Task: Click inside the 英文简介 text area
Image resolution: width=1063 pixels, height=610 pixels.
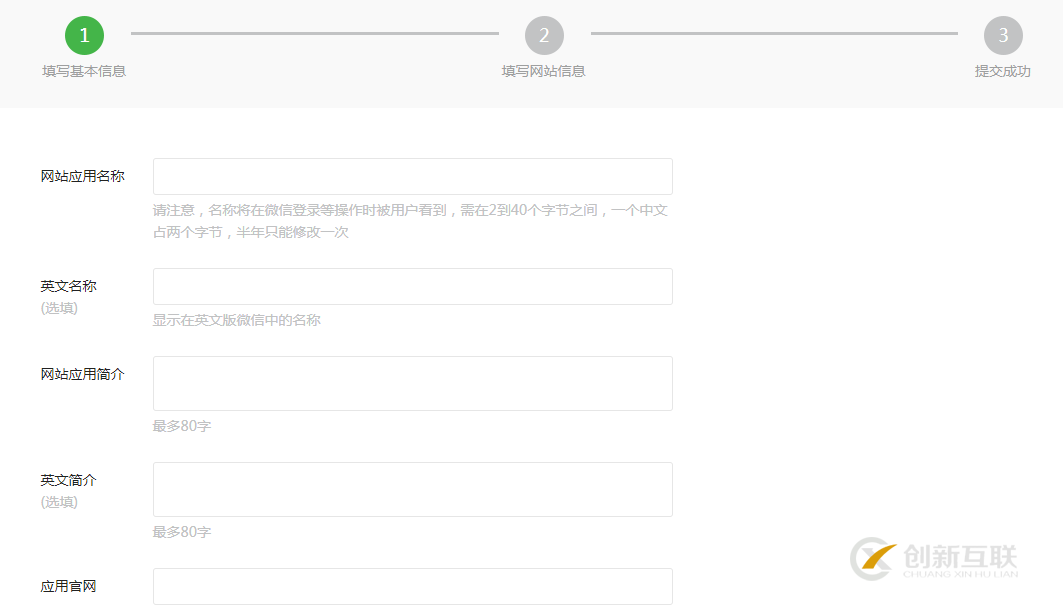Action: (x=412, y=489)
